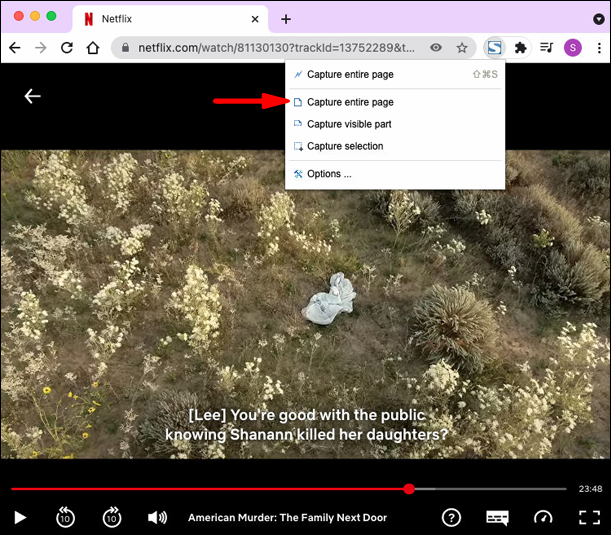The width and height of the screenshot is (611, 535).
Task: Choose Capture entire page with page icon
Action: [395, 102]
